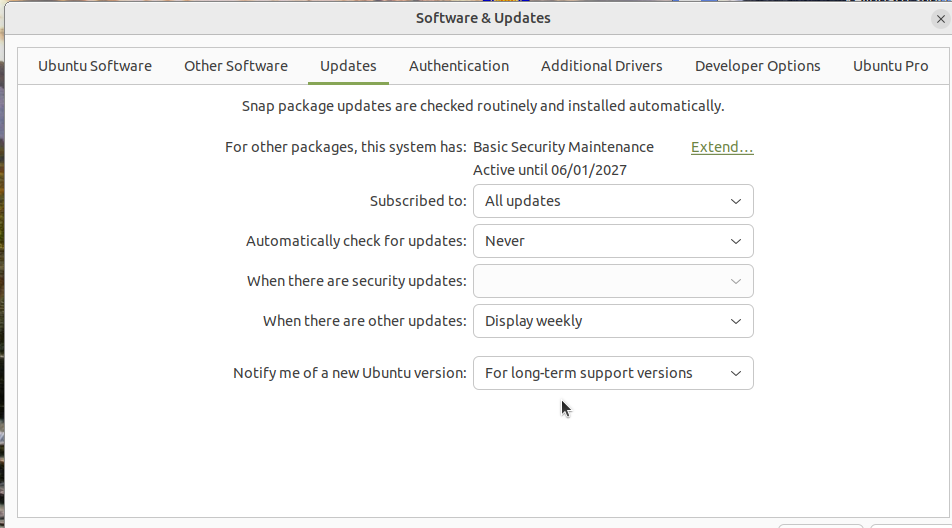Open the 'For long-term support versions' dropdown

pyautogui.click(x=613, y=373)
